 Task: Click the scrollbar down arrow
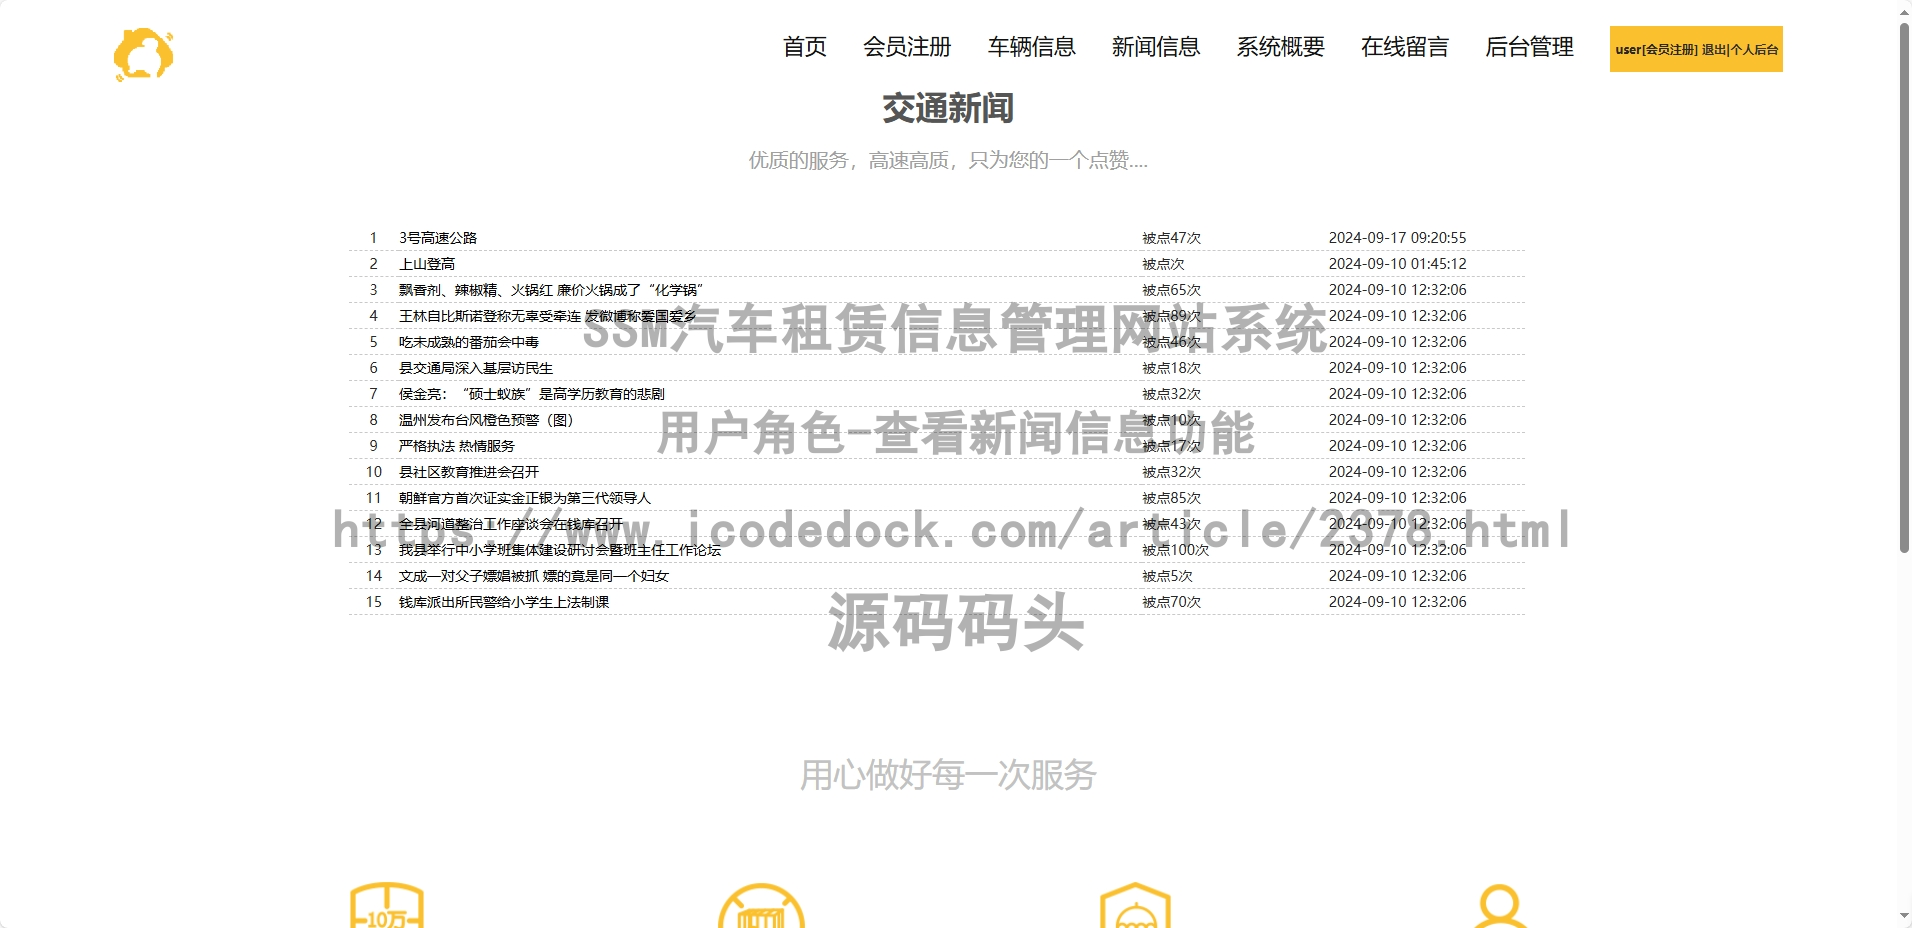pyautogui.click(x=1904, y=916)
